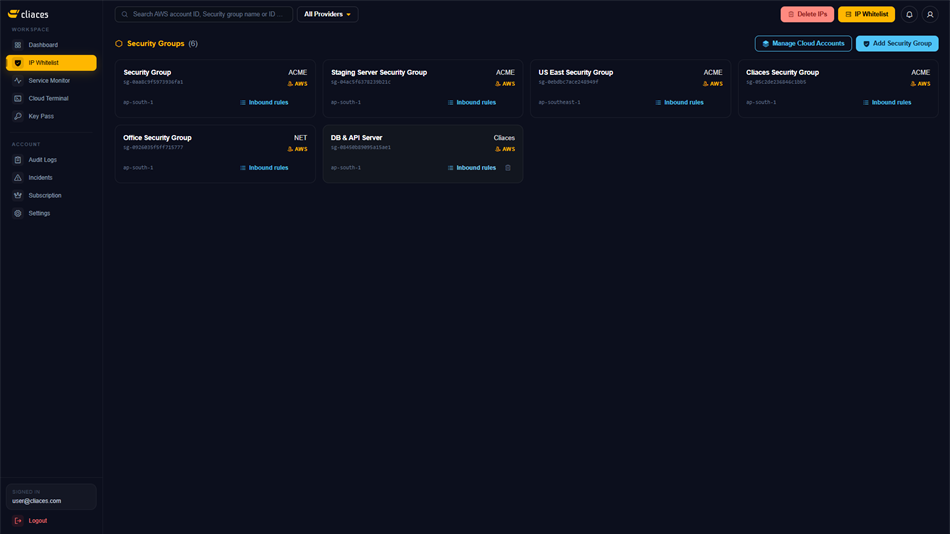Click the Subscription crown icon

(18, 195)
